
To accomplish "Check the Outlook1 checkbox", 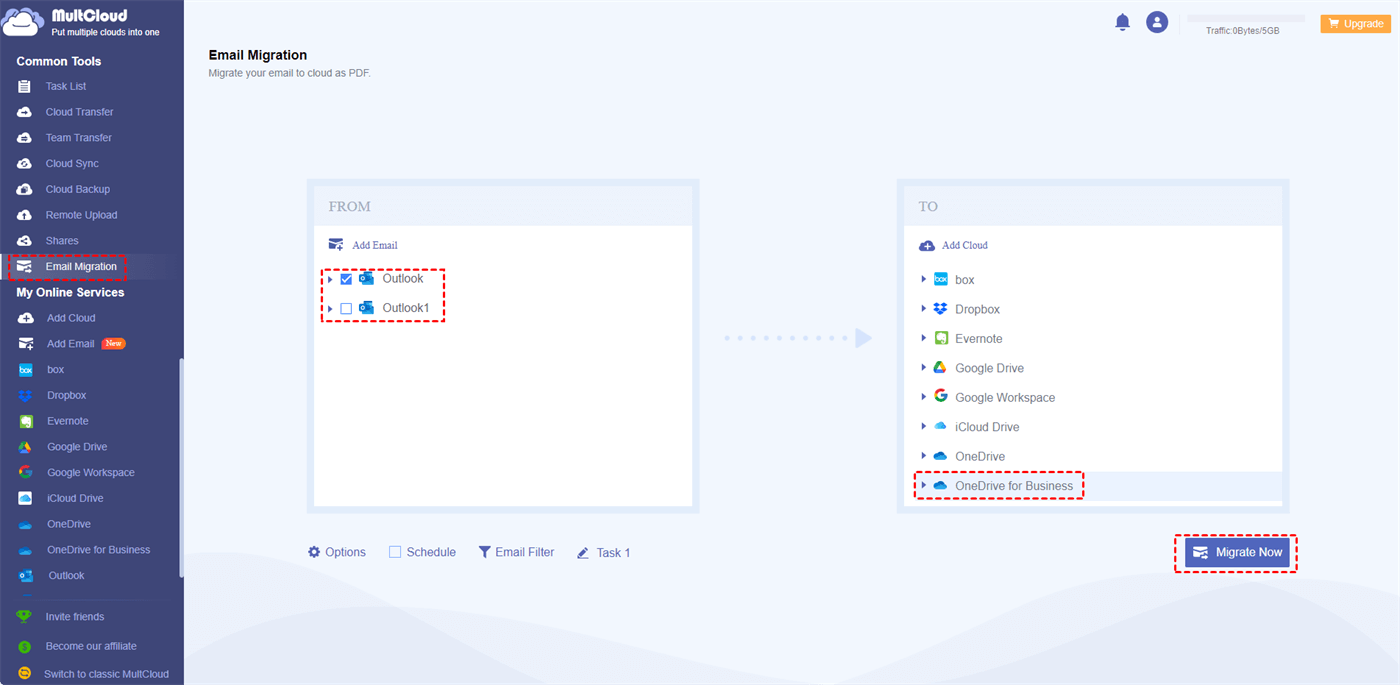I will pos(346,309).
